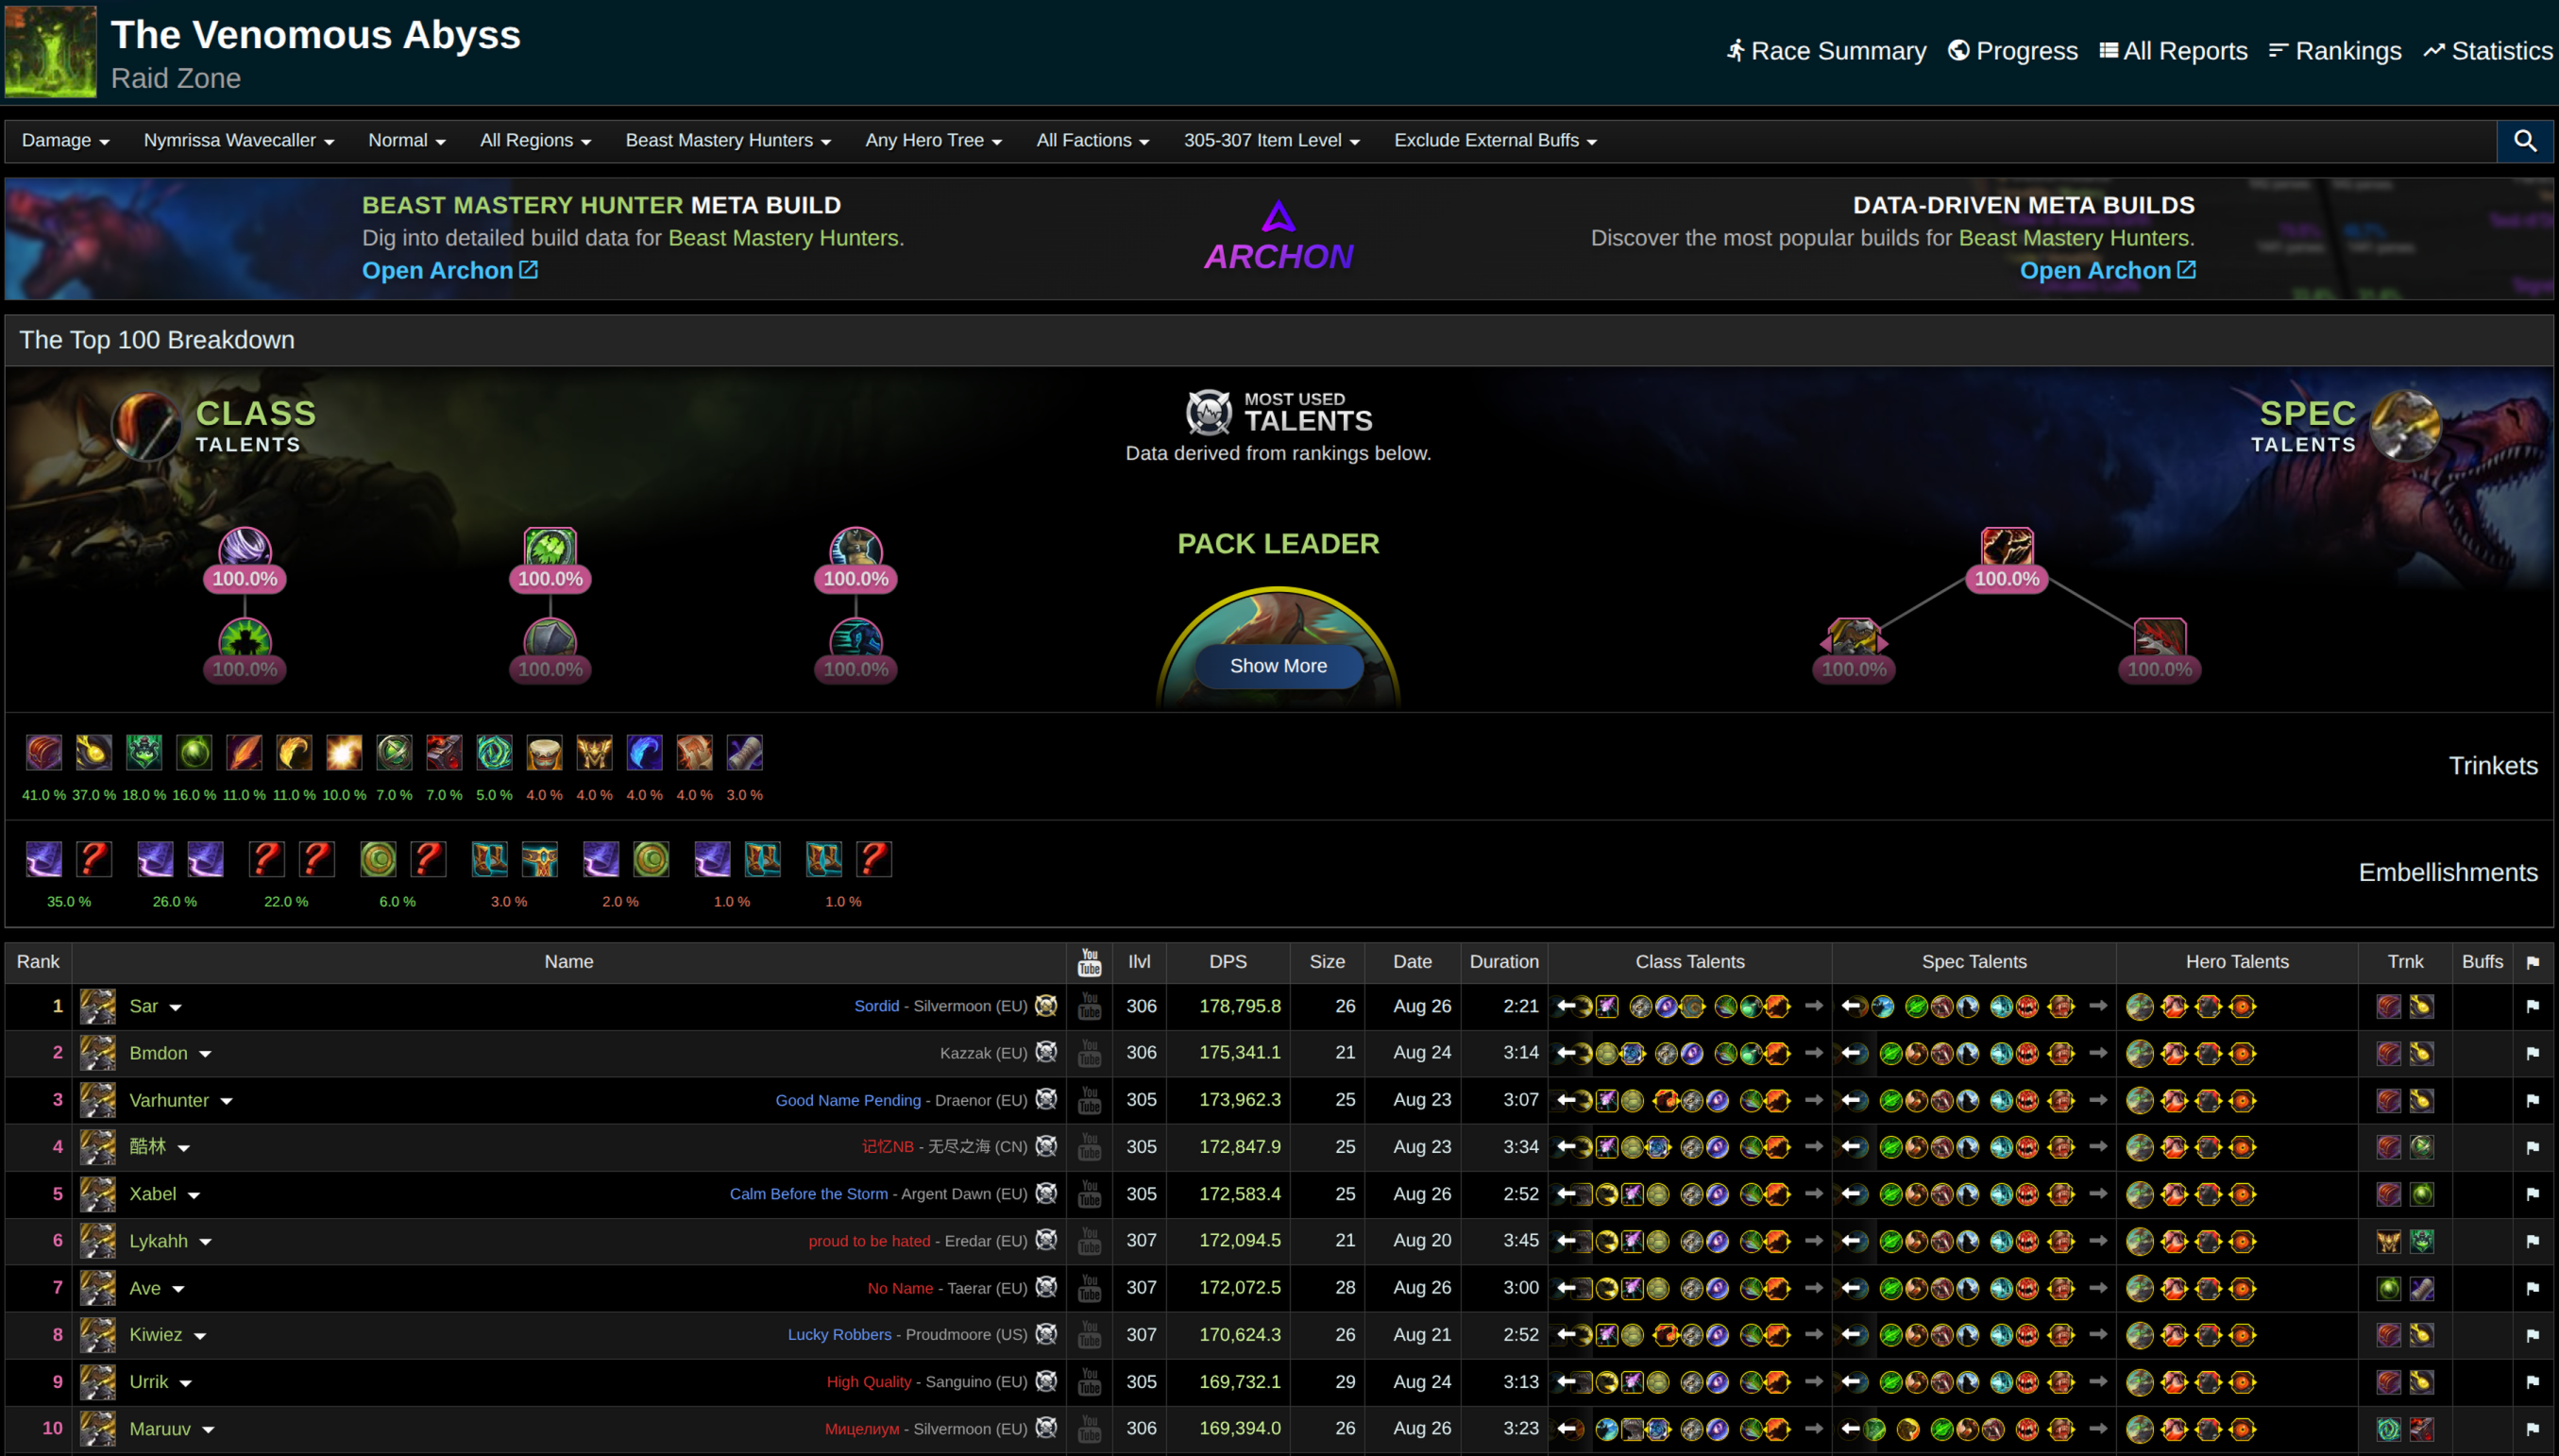This screenshot has width=2559, height=1456.
Task: Click the Venomous Abyss zone thumbnail
Action: click(51, 51)
